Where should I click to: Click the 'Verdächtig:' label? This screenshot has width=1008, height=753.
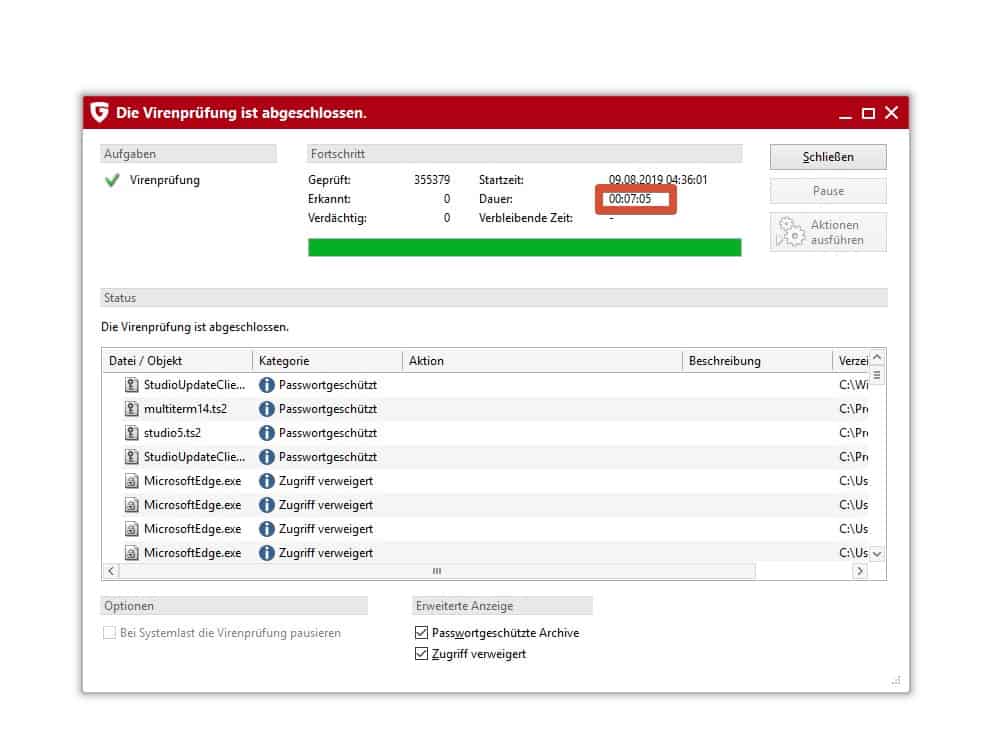point(338,218)
